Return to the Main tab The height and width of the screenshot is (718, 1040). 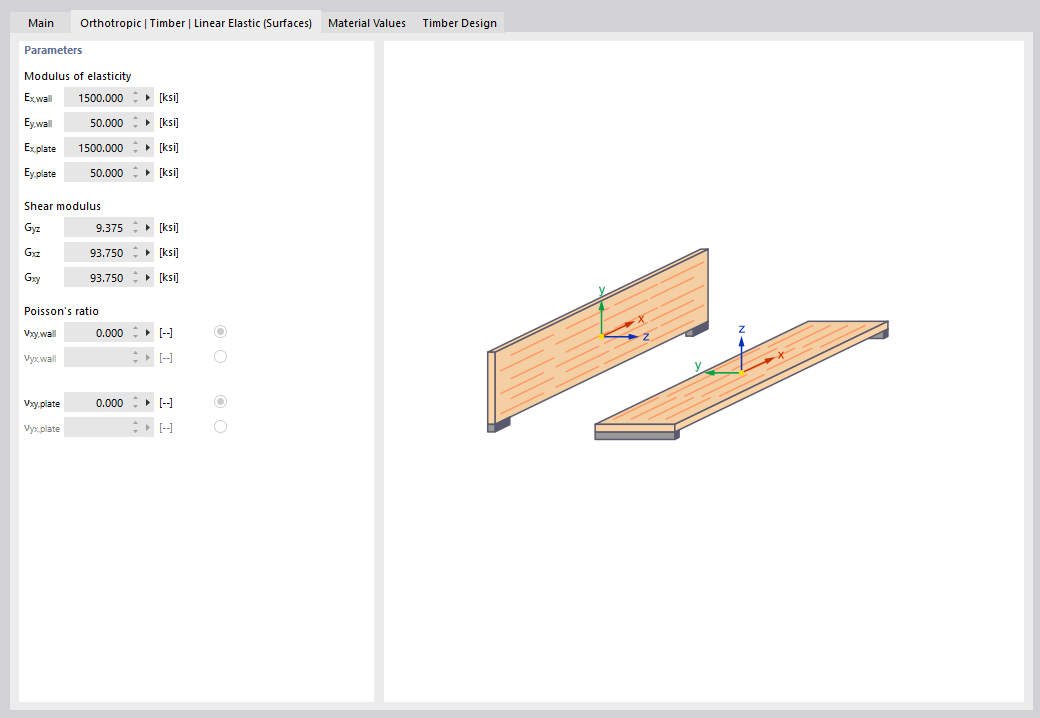[40, 22]
